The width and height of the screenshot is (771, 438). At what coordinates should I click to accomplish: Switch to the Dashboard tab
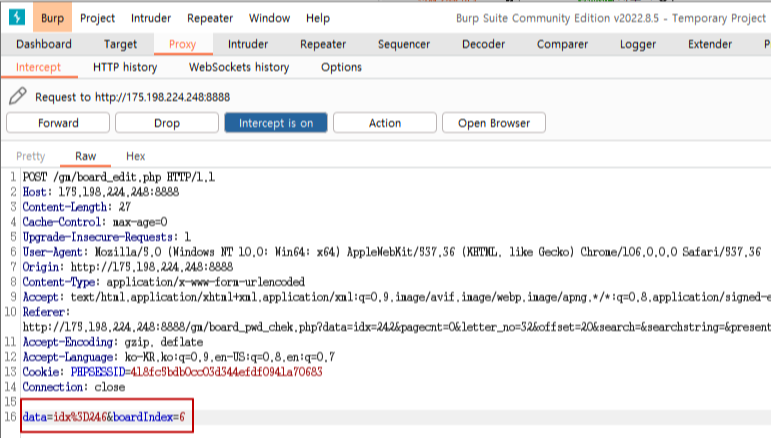(x=44, y=44)
